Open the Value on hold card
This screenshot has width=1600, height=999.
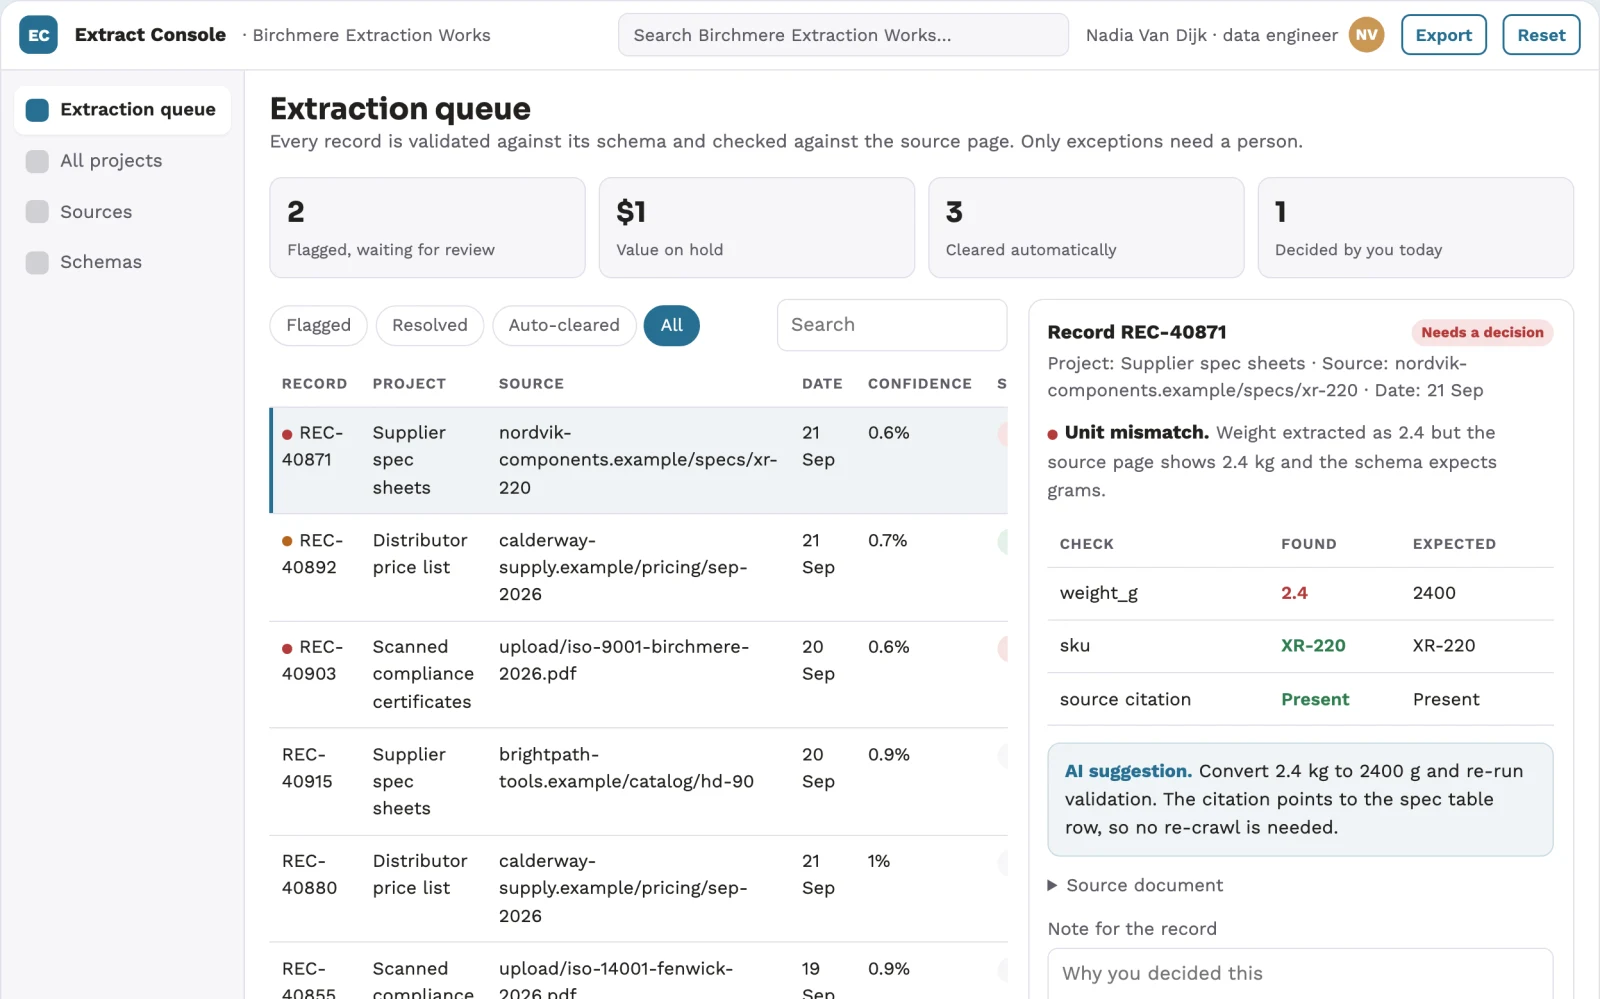click(756, 228)
